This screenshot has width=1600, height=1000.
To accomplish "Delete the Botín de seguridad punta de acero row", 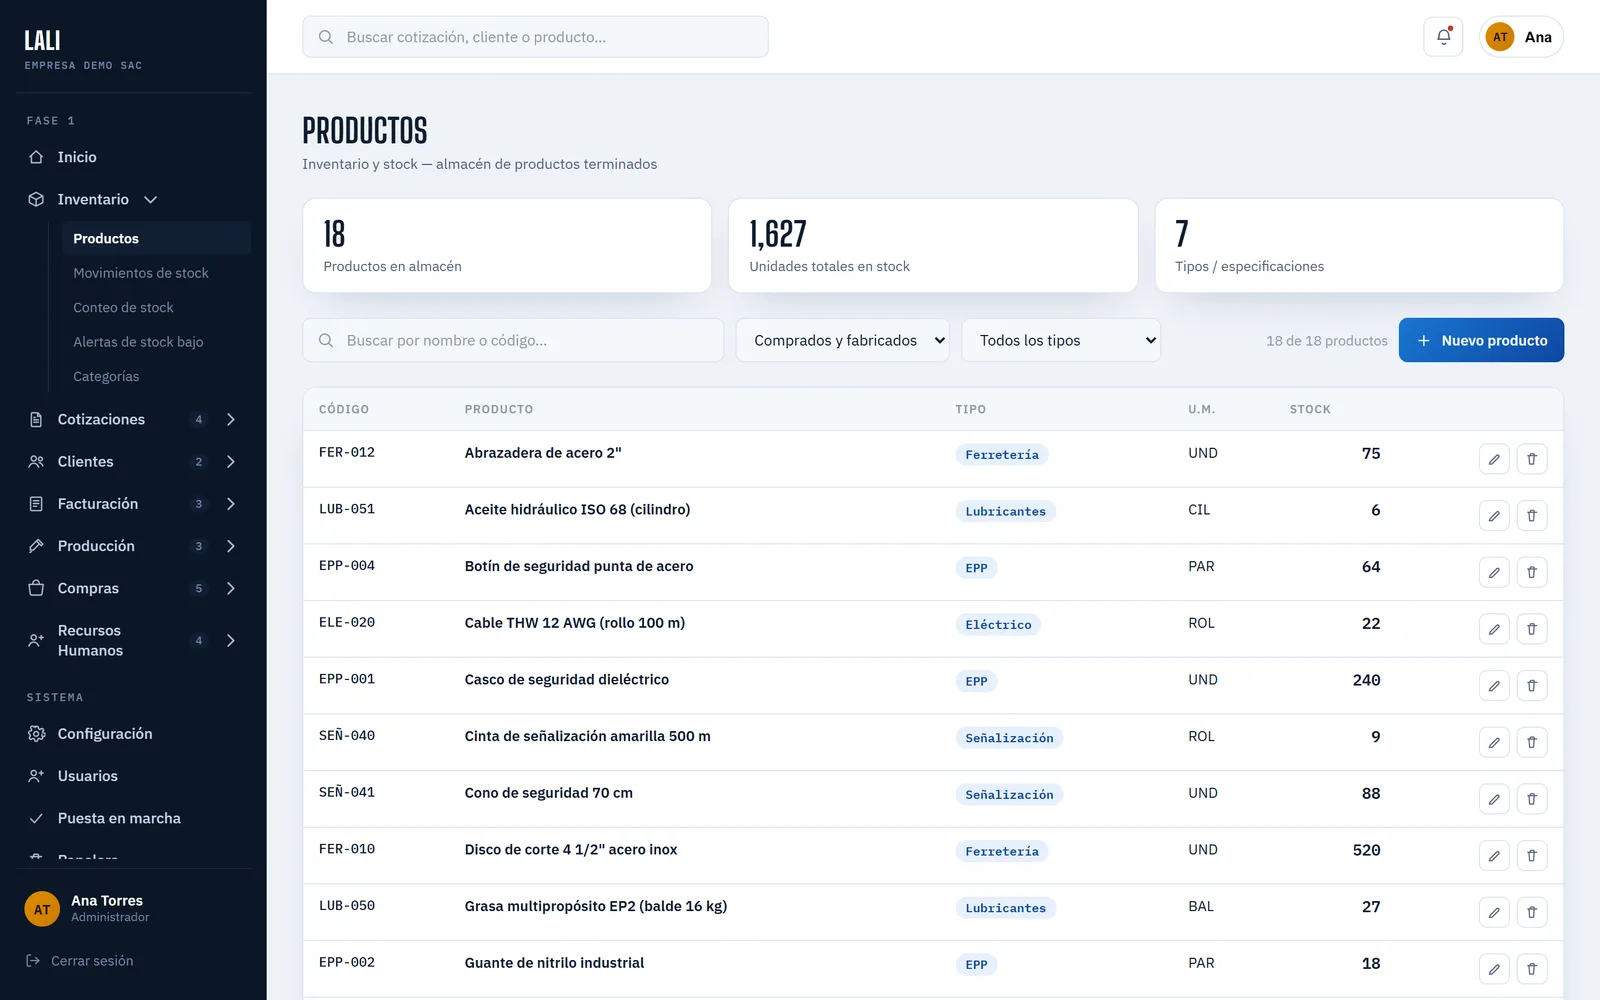I will pos(1532,572).
